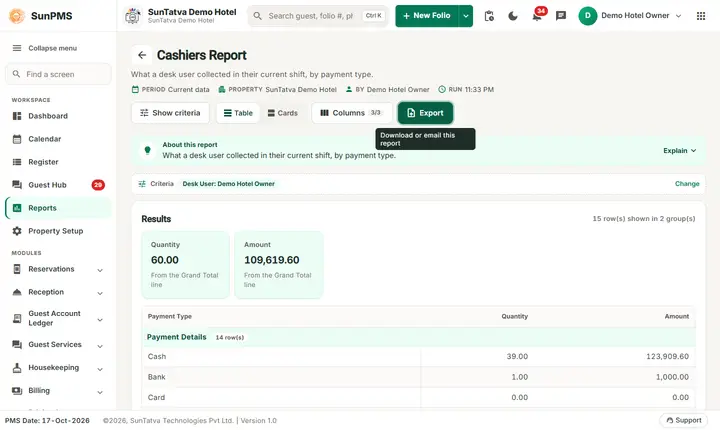Click the lightbulb About this report icon
Image resolution: width=720 pixels, height=430 pixels.
pos(147,150)
